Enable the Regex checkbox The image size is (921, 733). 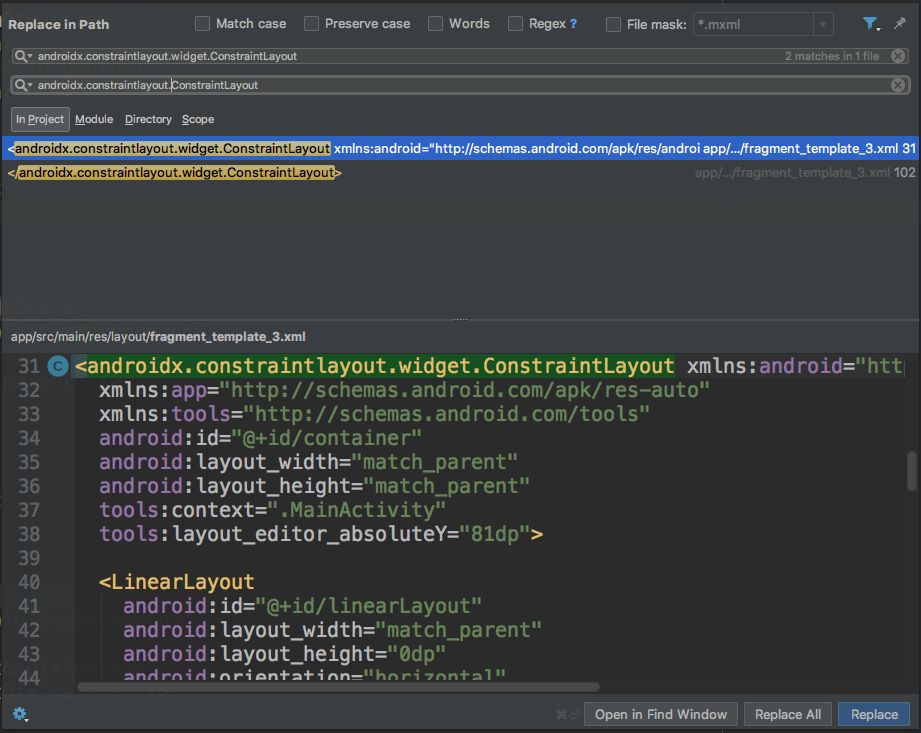coord(515,23)
